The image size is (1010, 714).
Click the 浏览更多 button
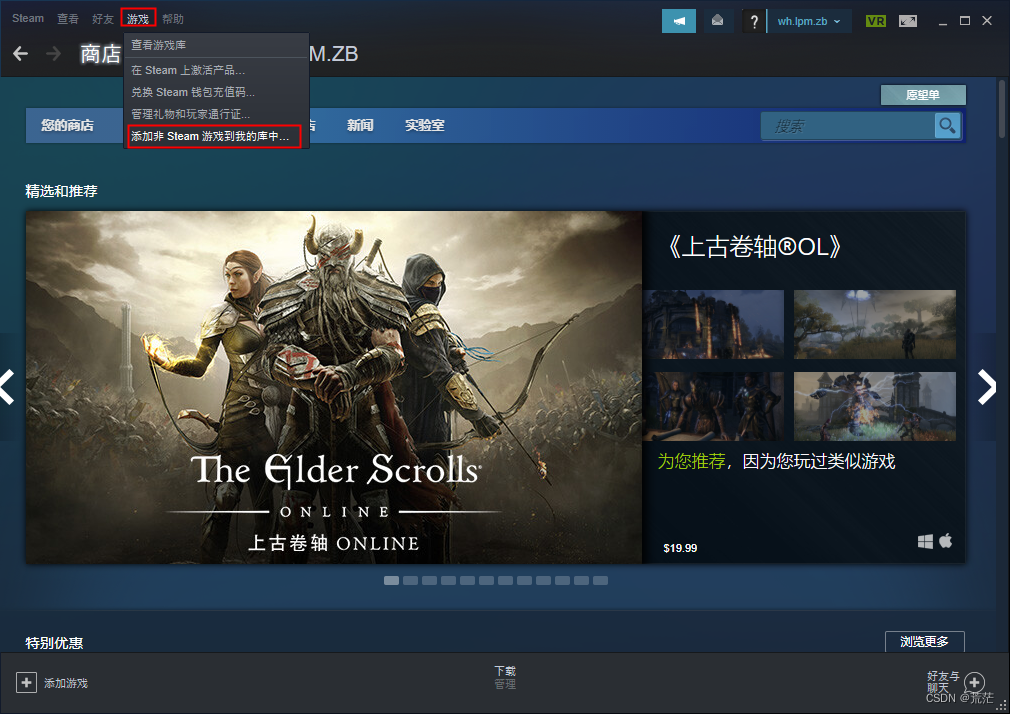coord(924,641)
